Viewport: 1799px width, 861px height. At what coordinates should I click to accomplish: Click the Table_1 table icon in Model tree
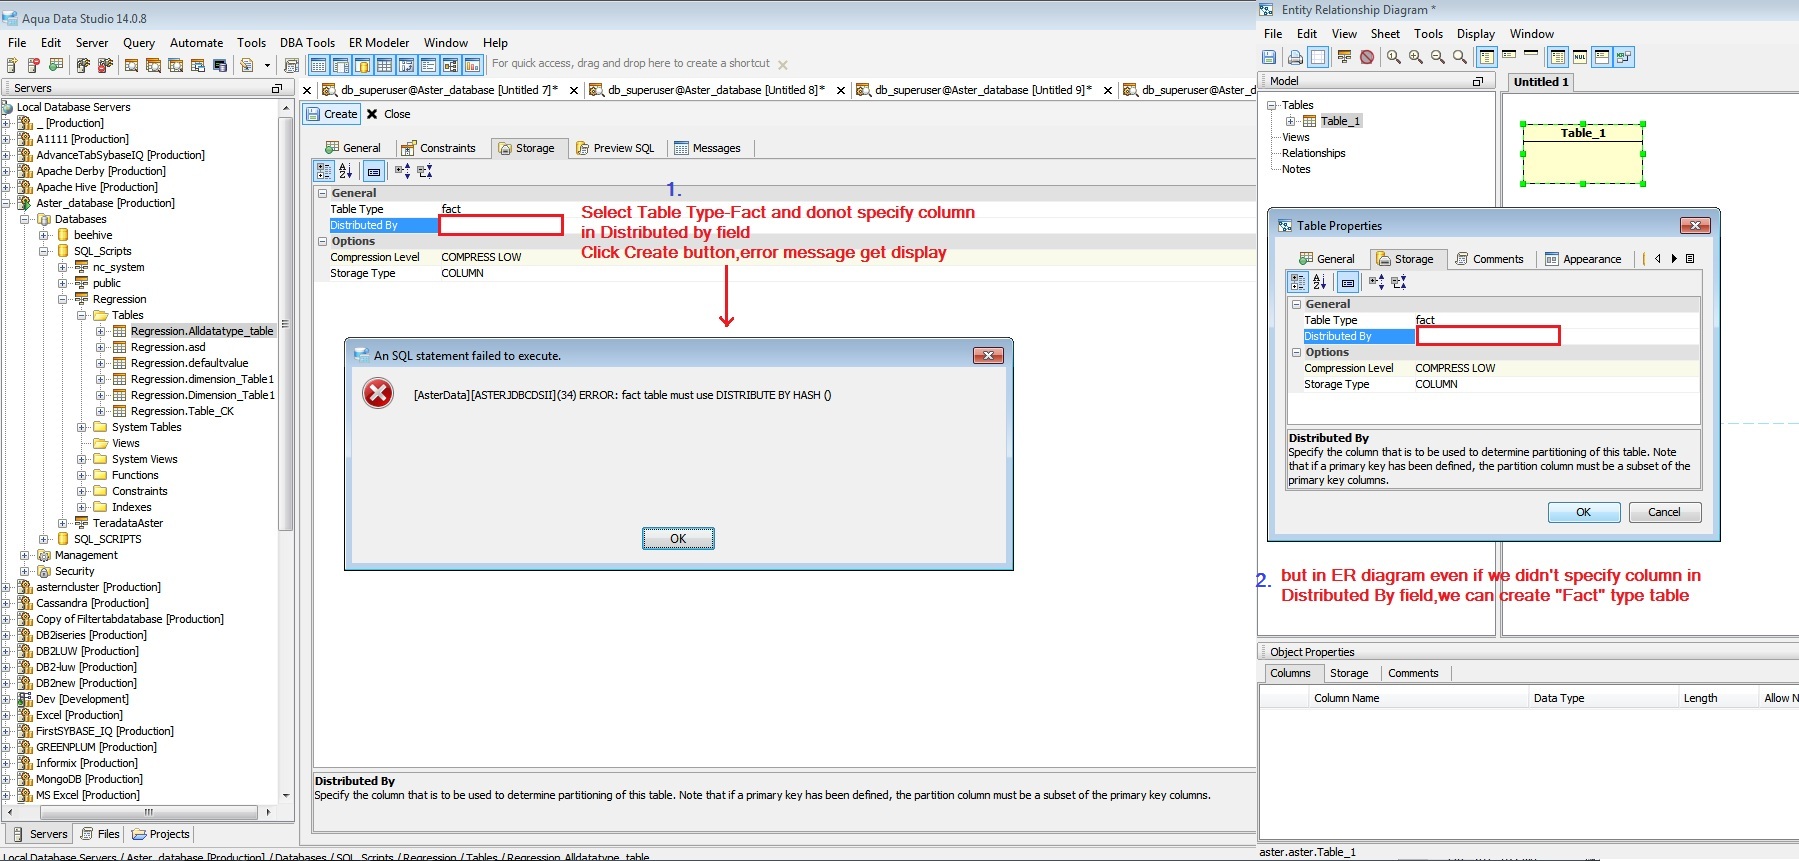click(x=1309, y=121)
